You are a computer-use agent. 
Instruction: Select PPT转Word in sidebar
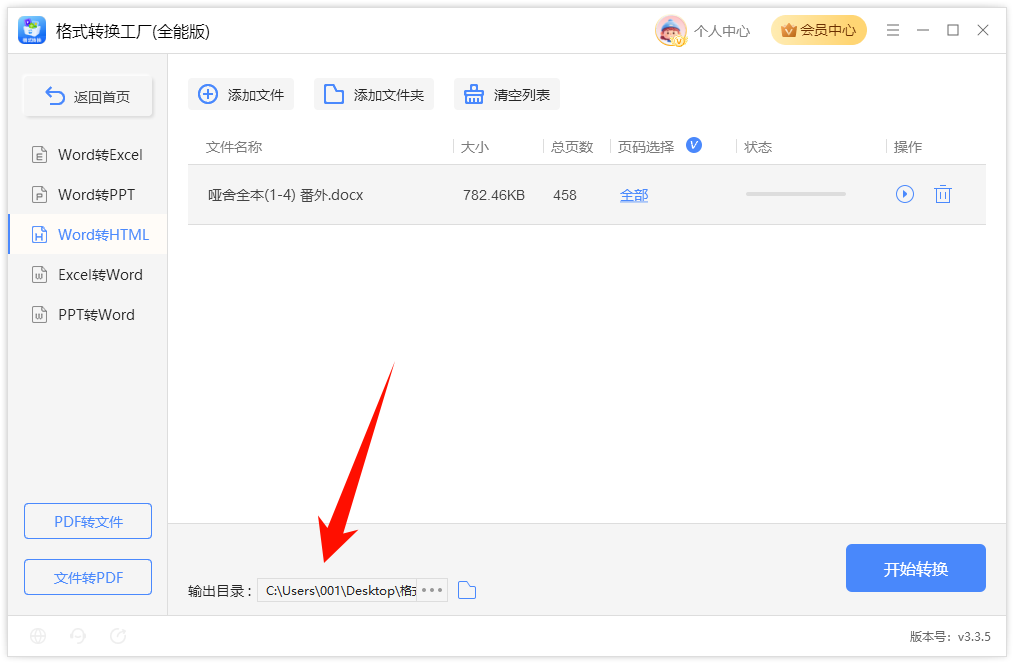(87, 315)
